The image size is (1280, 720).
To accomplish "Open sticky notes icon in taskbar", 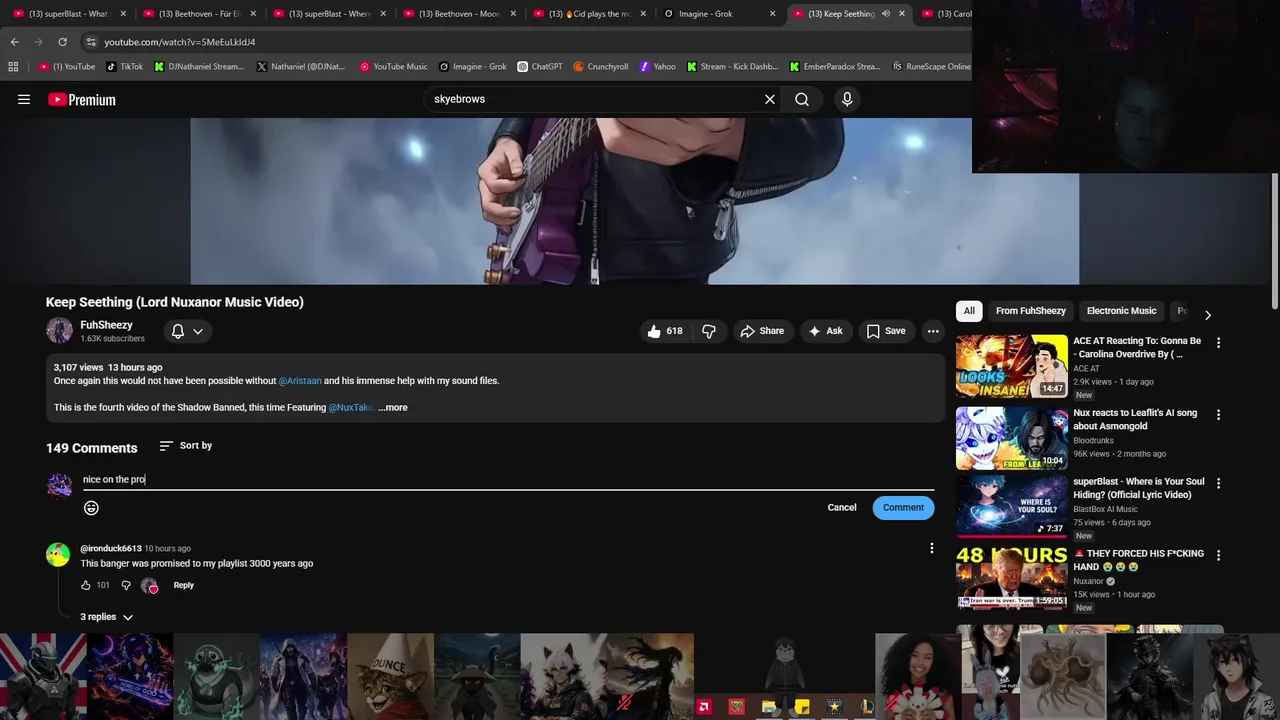I will coord(801,707).
